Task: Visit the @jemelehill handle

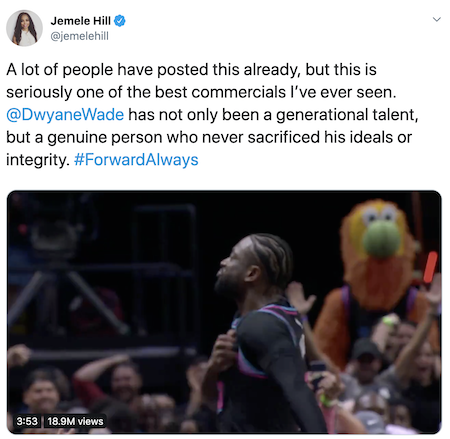Action: 79,36
